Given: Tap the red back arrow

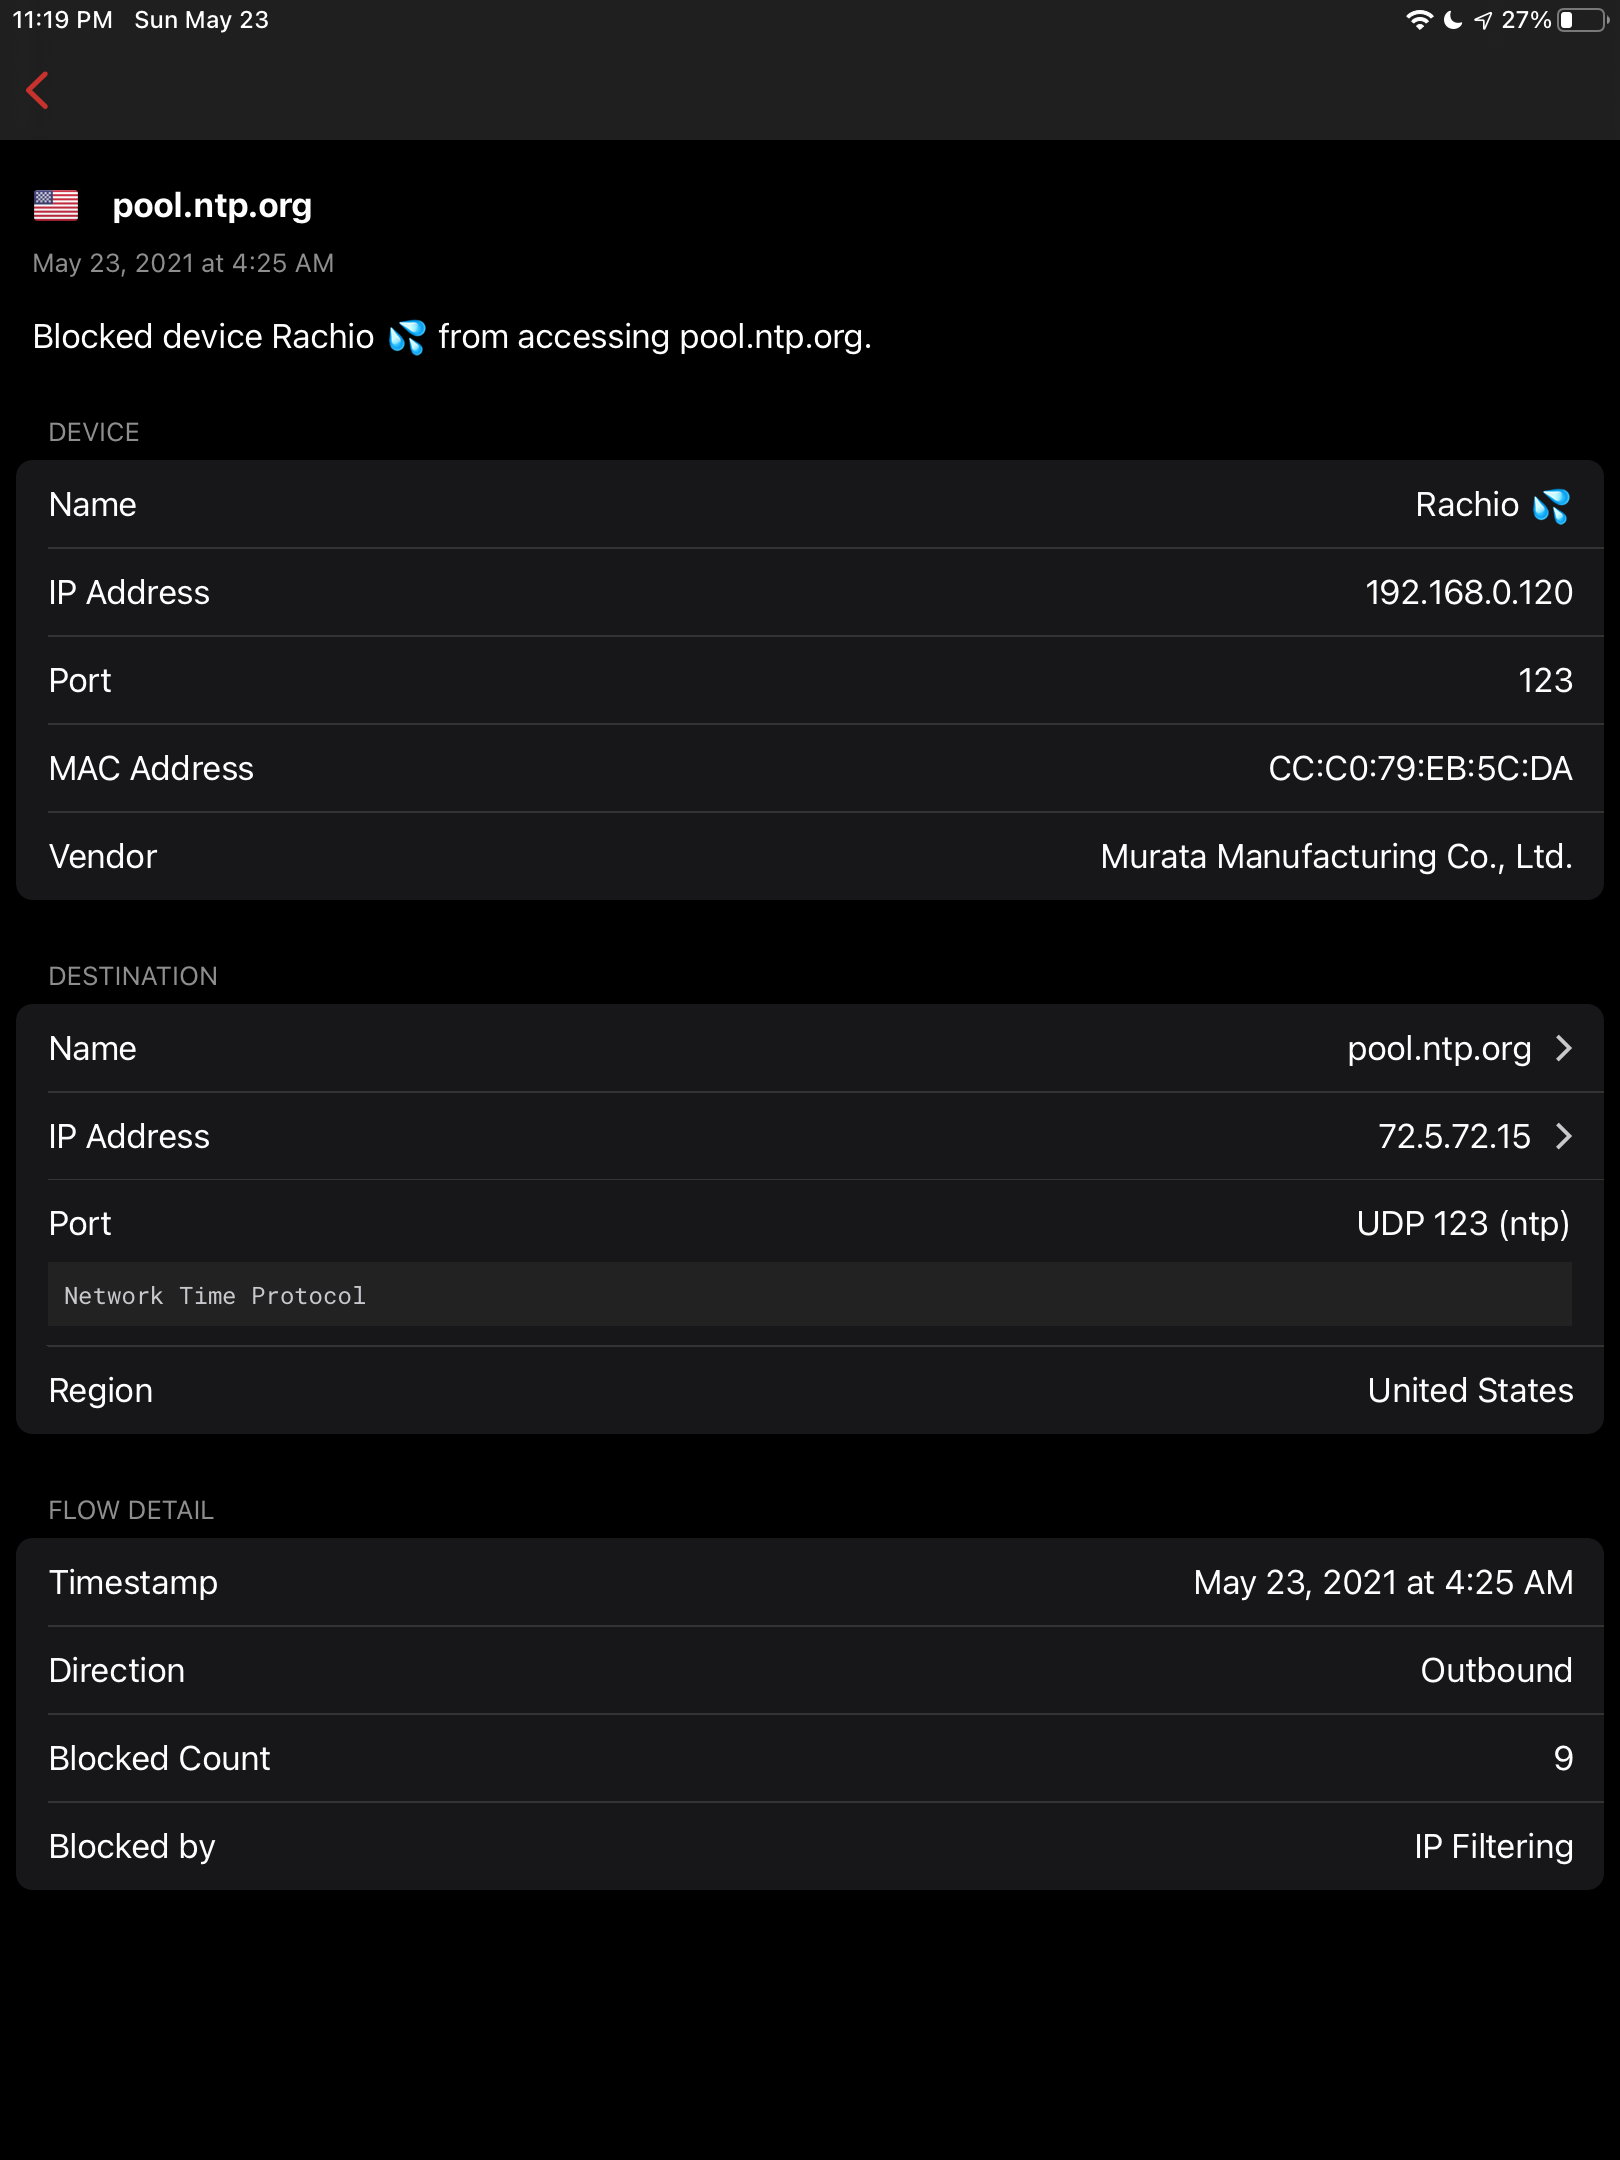Looking at the screenshot, I should (x=38, y=90).
